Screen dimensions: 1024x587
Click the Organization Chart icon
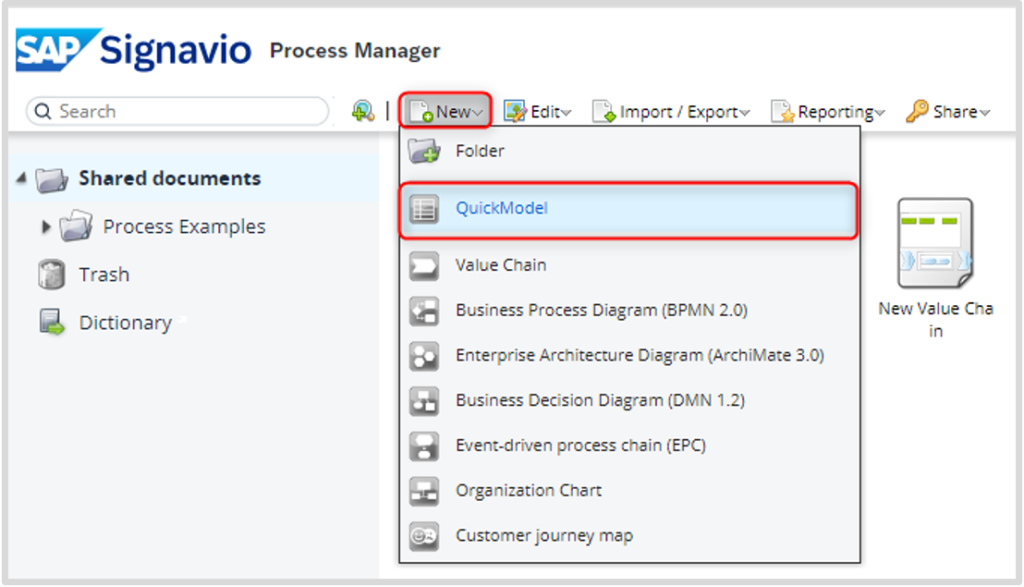(424, 491)
